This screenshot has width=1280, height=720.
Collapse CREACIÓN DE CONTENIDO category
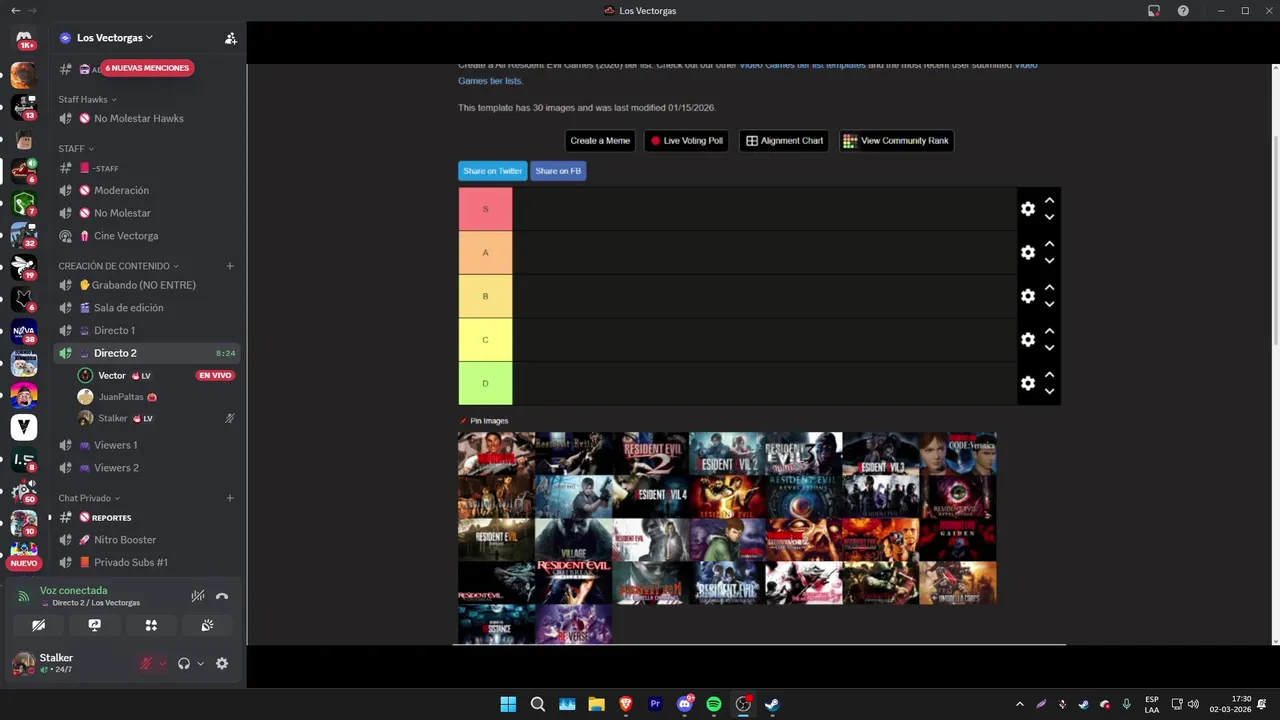[x=118, y=266]
